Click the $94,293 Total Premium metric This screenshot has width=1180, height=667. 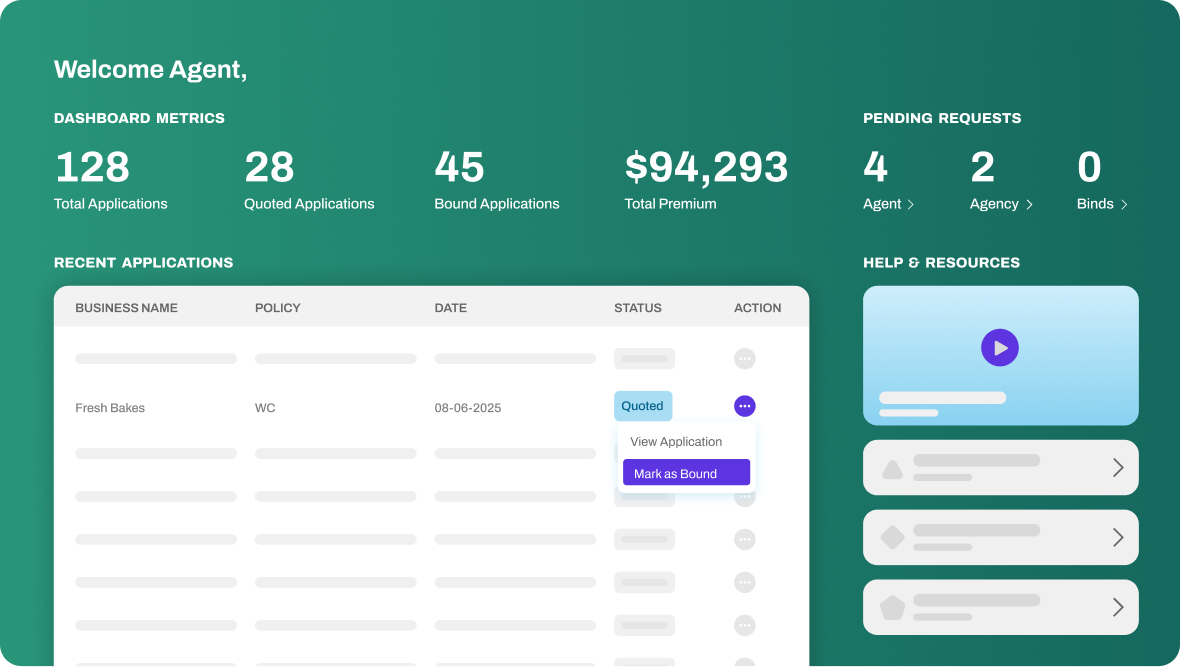(706, 180)
